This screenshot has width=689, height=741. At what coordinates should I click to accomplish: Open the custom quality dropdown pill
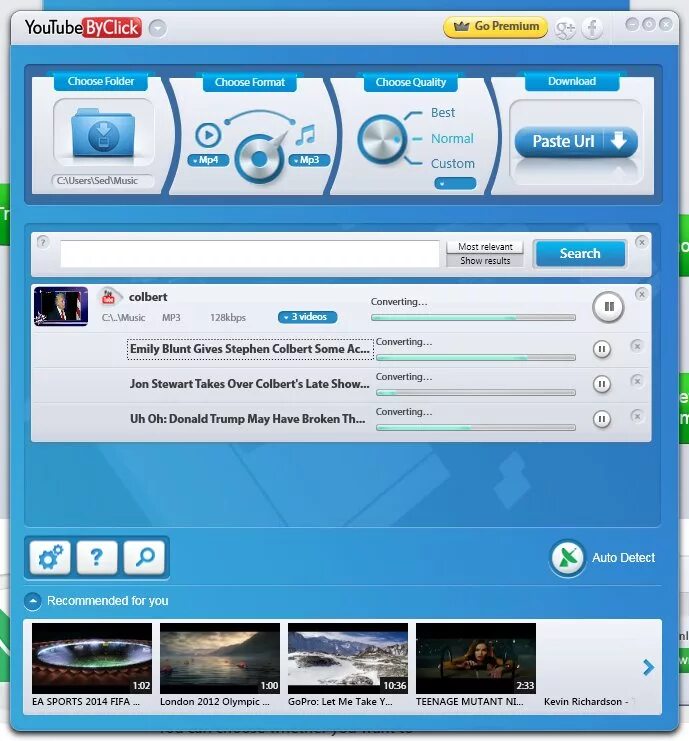[455, 183]
